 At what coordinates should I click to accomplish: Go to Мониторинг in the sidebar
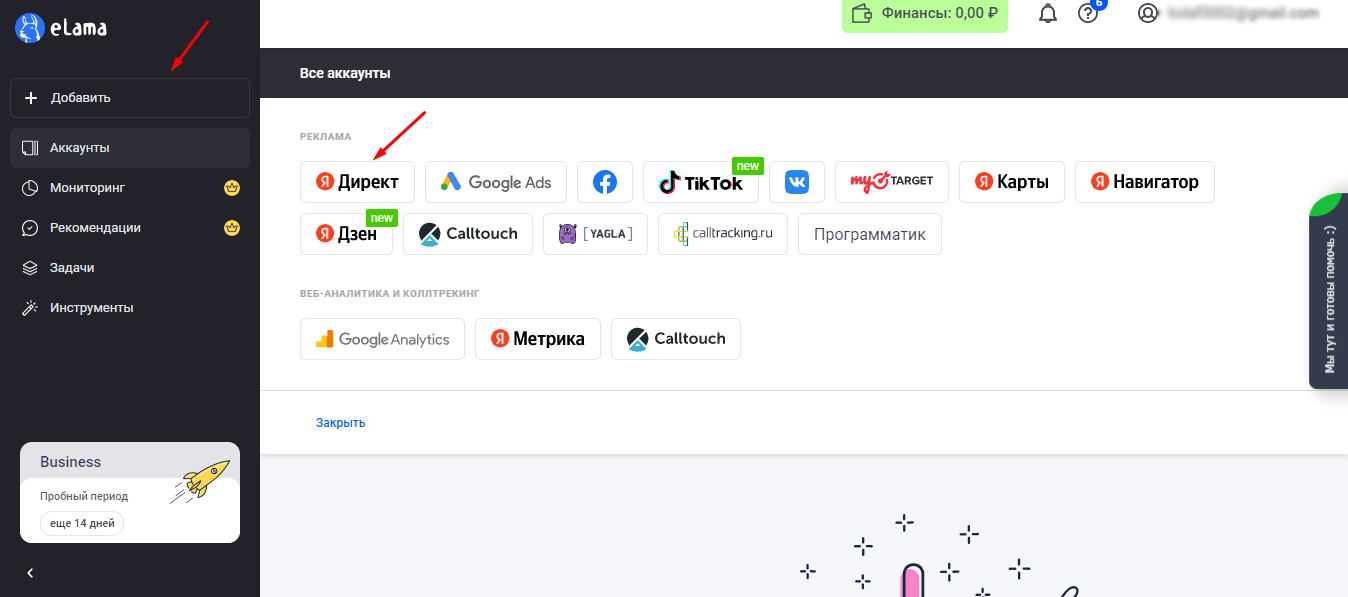coord(88,188)
